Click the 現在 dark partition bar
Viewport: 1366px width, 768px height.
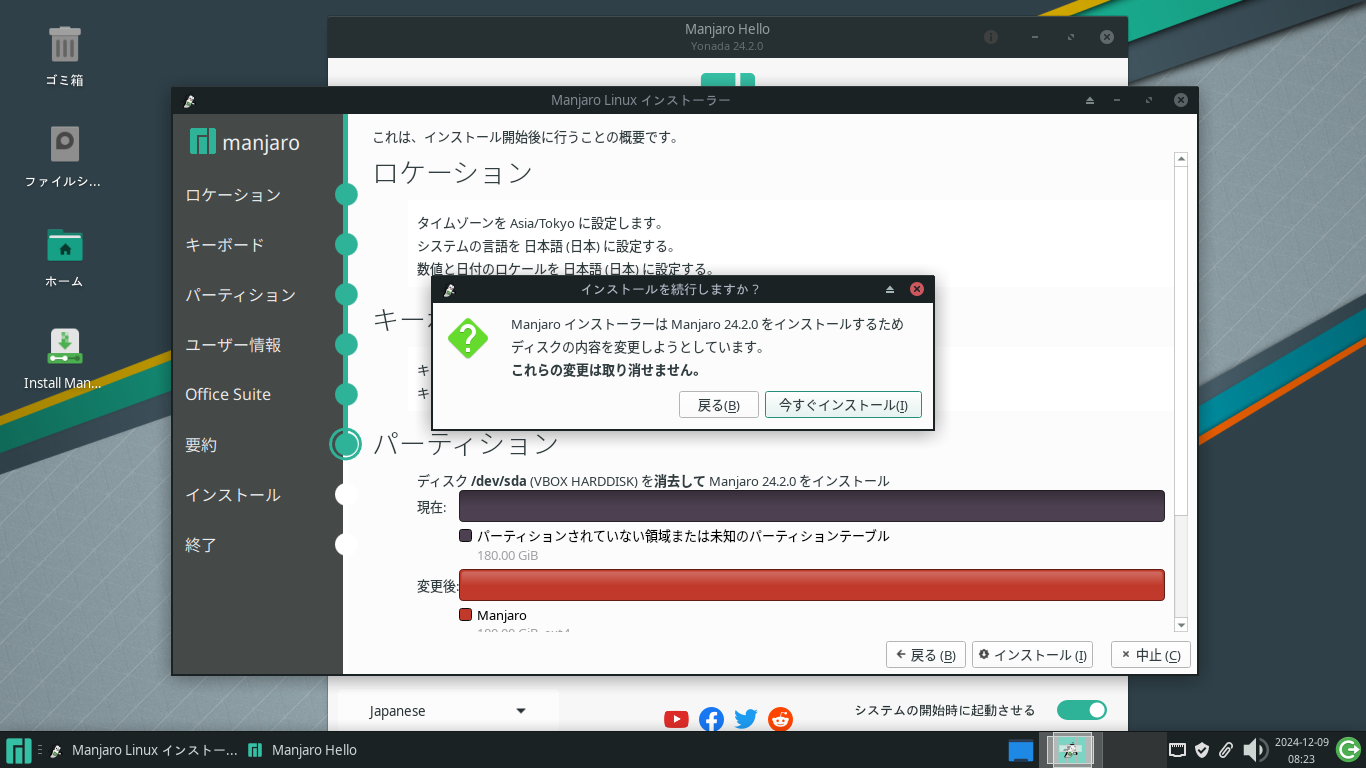tap(812, 506)
